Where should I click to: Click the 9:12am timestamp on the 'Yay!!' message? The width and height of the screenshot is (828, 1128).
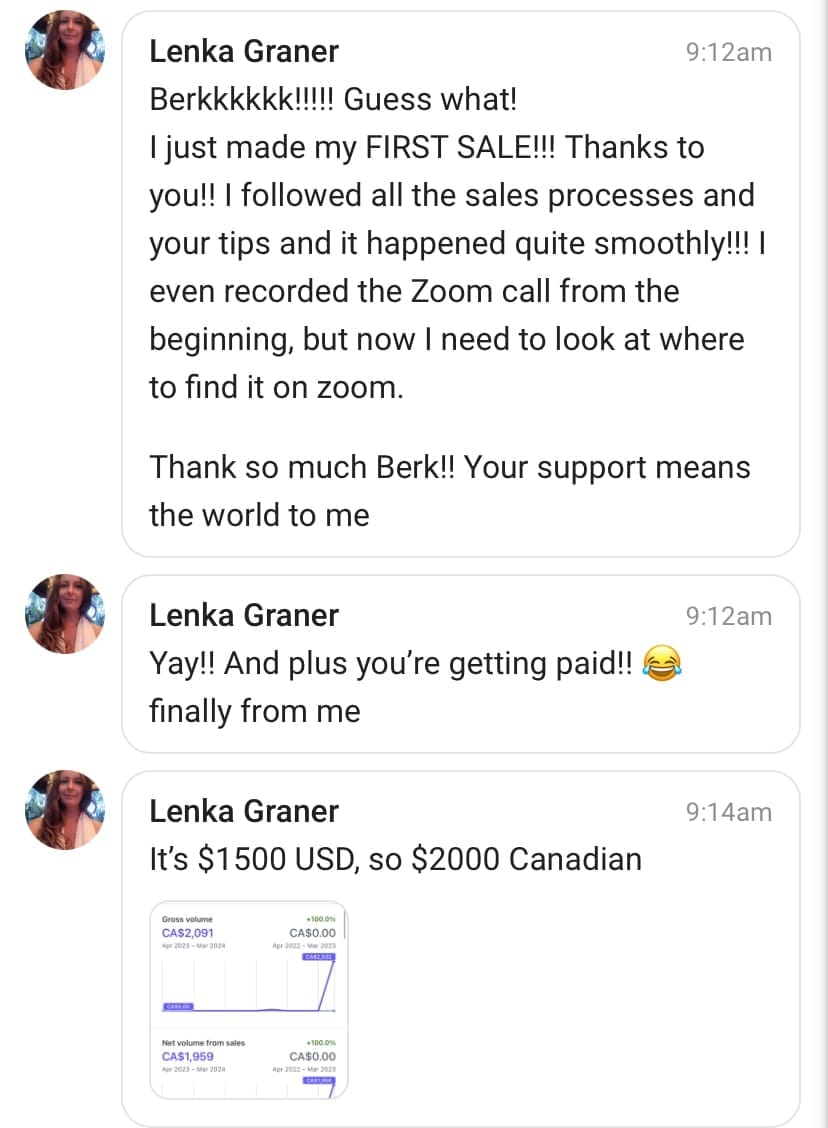click(x=728, y=616)
